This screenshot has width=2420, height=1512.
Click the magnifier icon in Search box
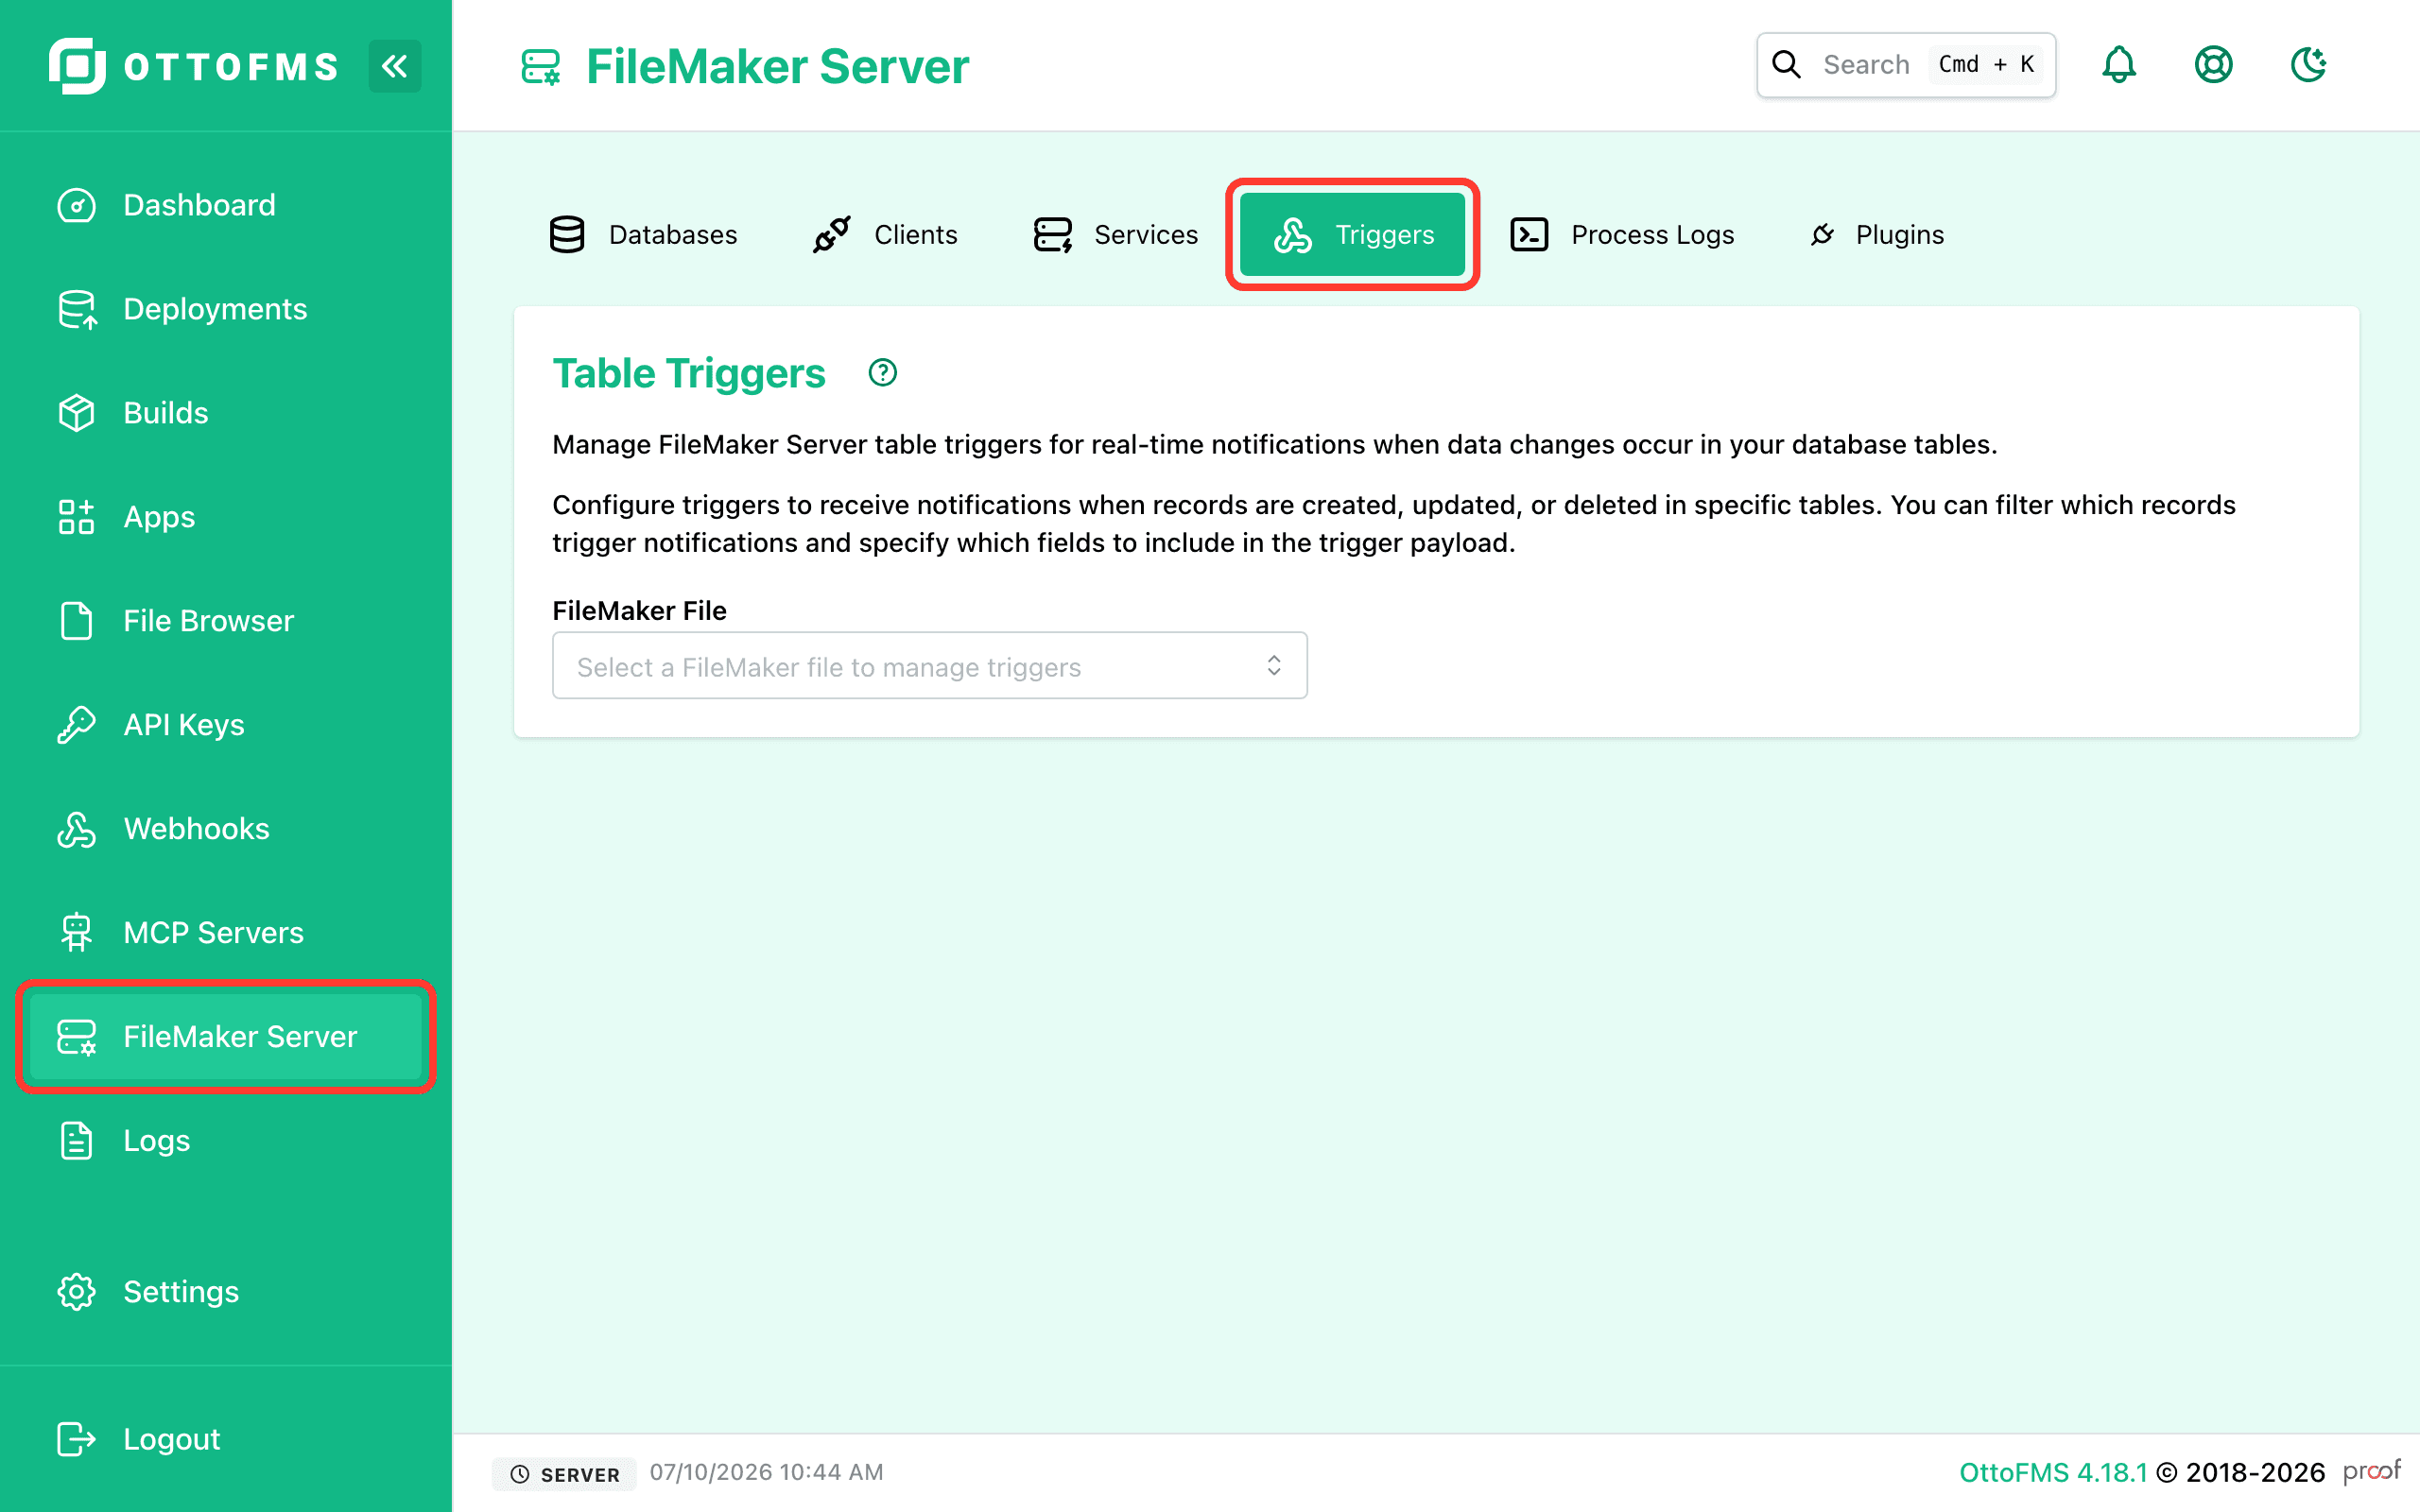(1787, 65)
